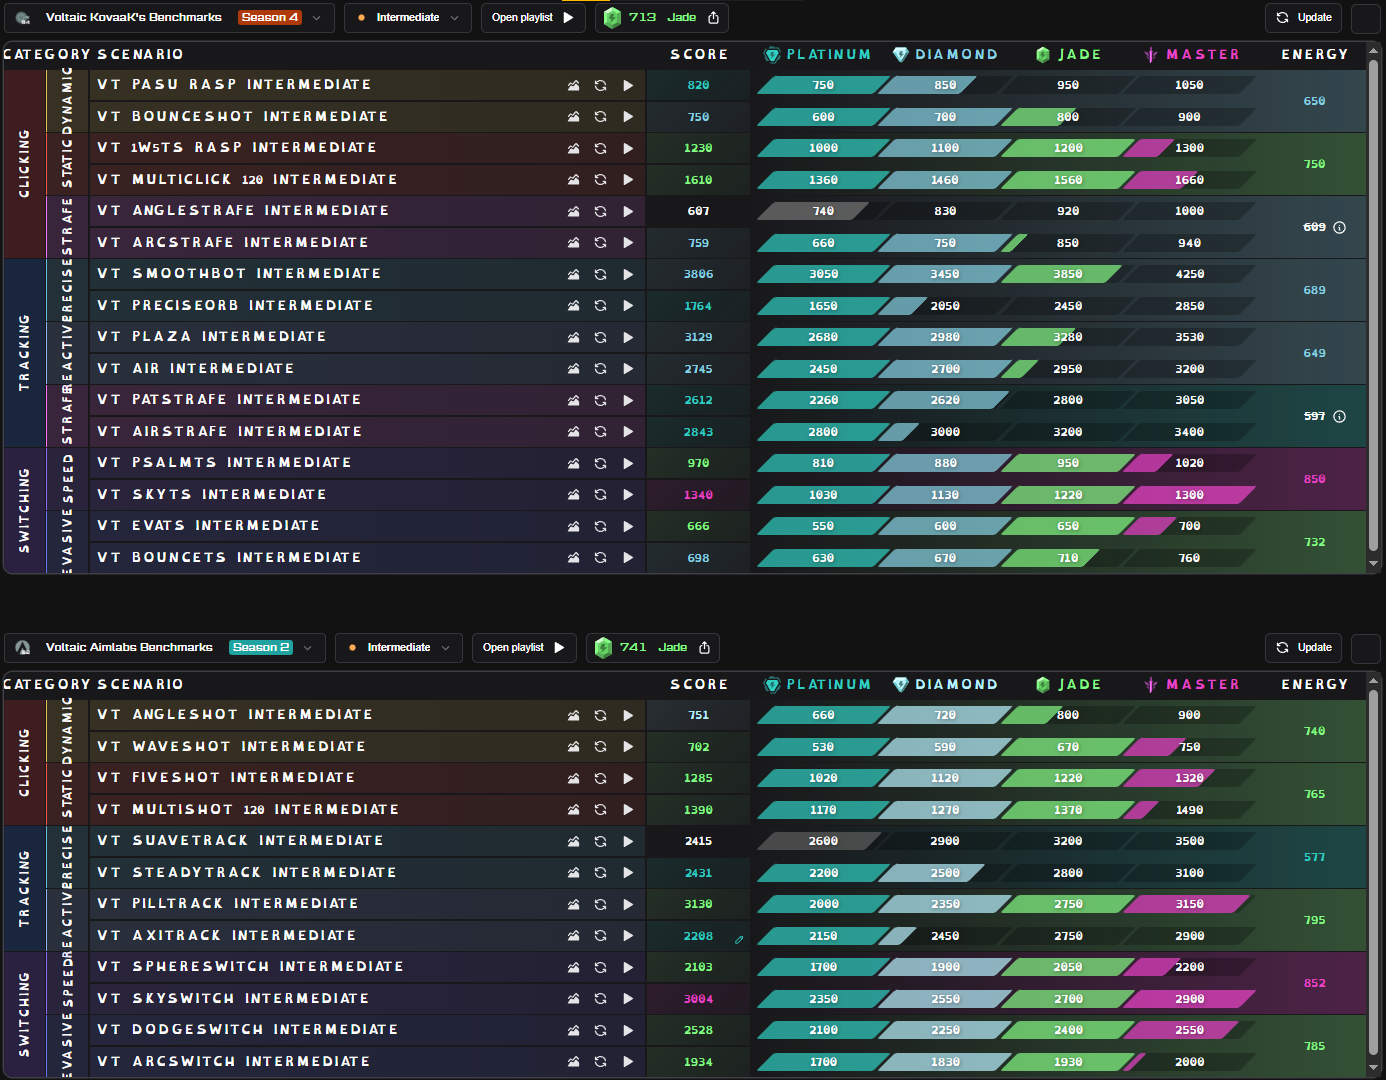
Task: Click the 850 energy value in KovaaK's Speed
Action: [x=1314, y=479]
